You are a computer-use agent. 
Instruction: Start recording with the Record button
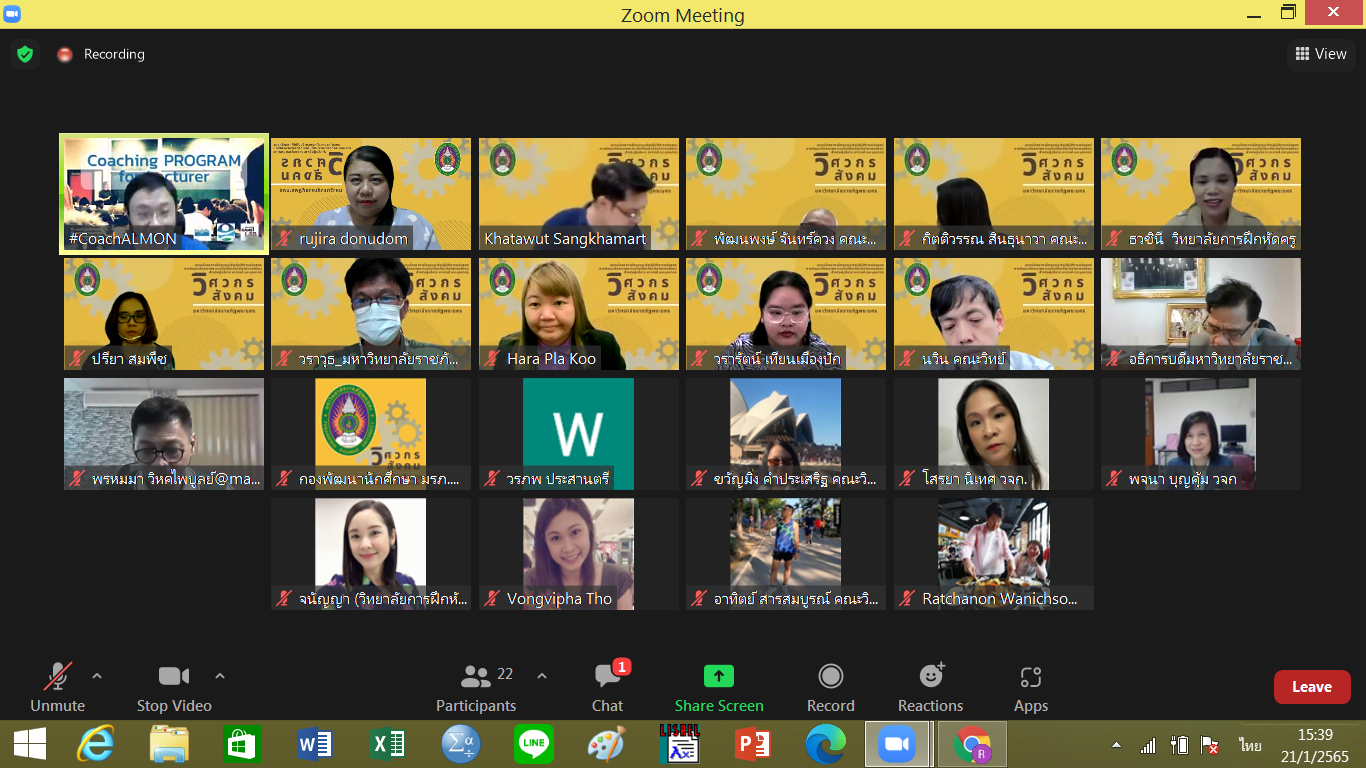[830, 688]
